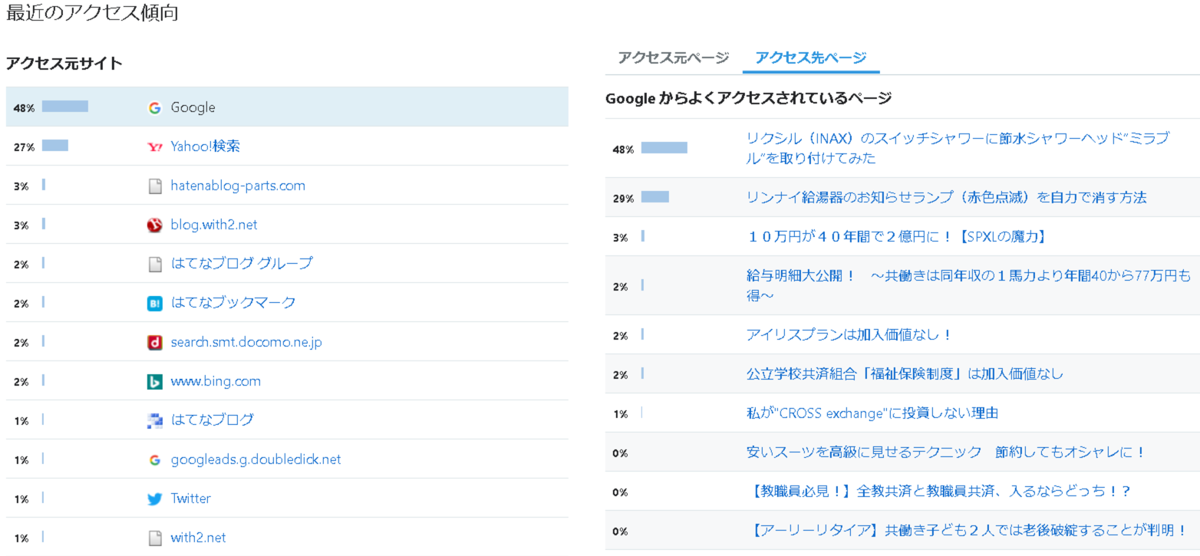Open the リンナイ給湯器のお知らせランプ article link
The width and height of the screenshot is (1200, 556).
946,197
